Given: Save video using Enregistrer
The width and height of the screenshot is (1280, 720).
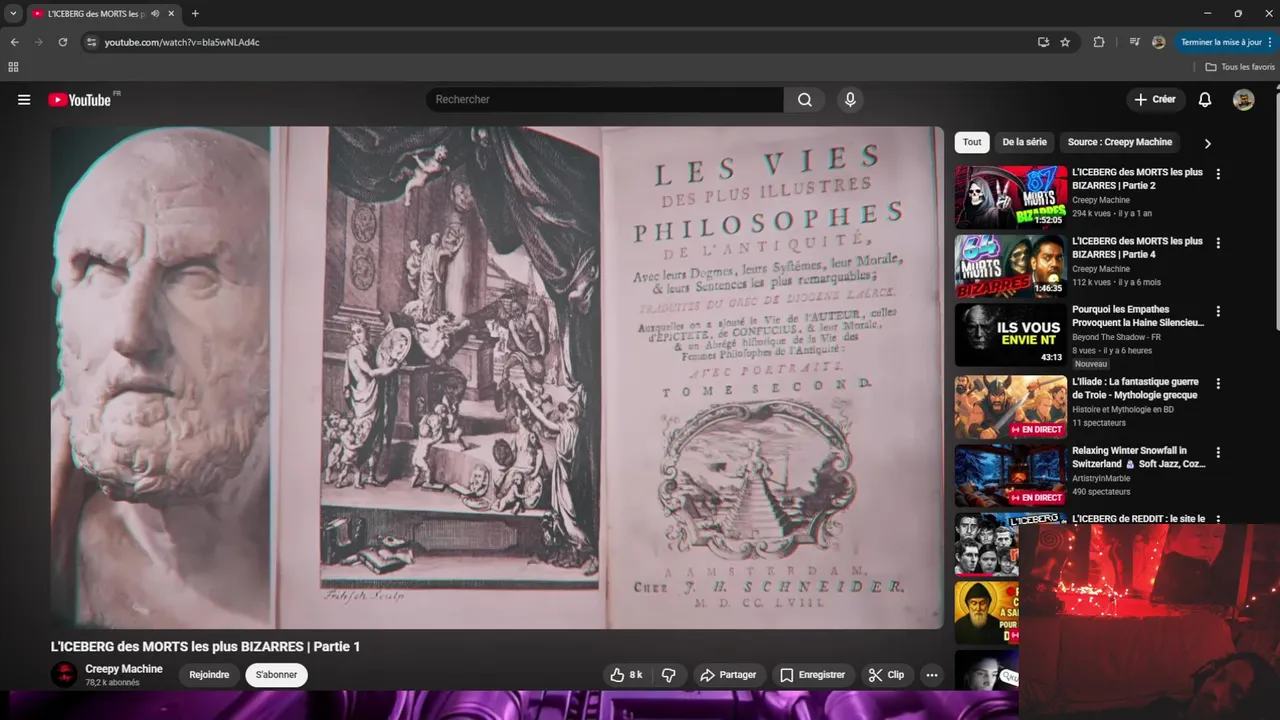Looking at the screenshot, I should tap(813, 675).
